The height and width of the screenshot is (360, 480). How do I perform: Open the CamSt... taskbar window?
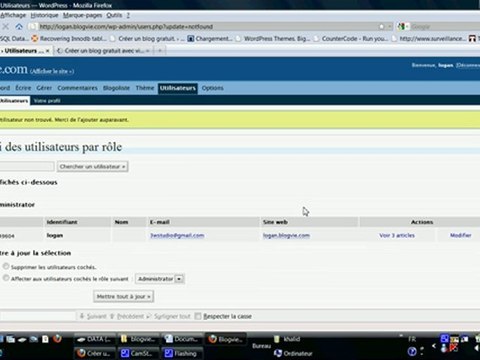coord(138,353)
